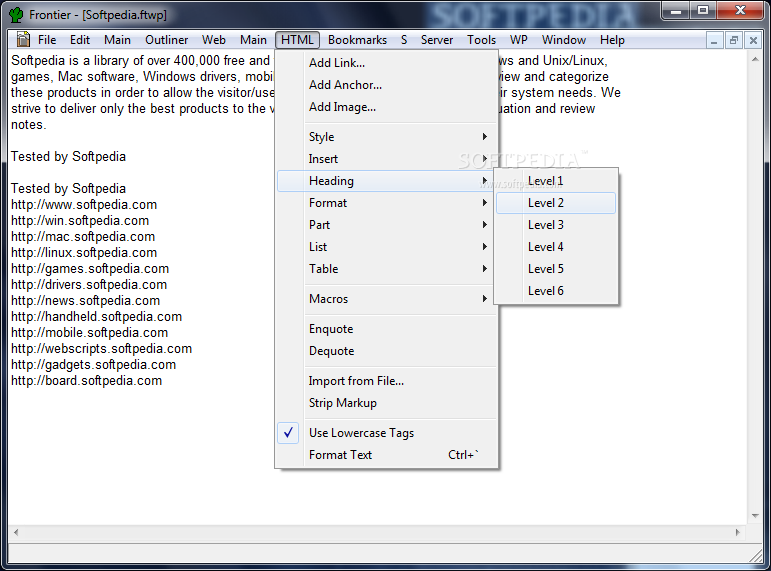This screenshot has width=771, height=571.
Task: Click the http://handheld.softpedia.com line
Action: tap(96, 317)
